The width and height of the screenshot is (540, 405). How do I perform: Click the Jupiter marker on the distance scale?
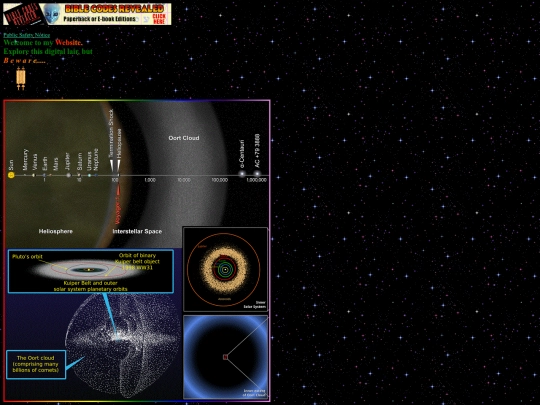click(68, 175)
